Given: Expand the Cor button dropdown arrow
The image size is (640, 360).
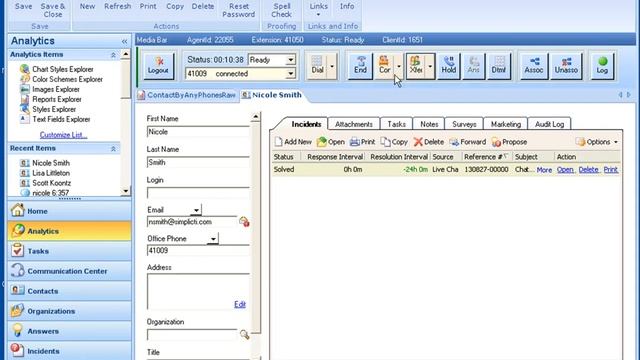Looking at the screenshot, I should coord(399,66).
